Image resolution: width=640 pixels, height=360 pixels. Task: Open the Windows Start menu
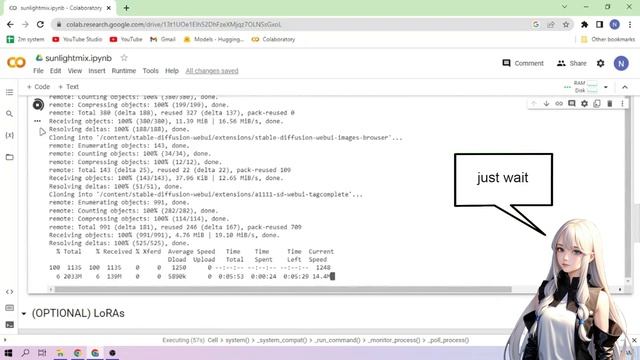tap(8, 353)
